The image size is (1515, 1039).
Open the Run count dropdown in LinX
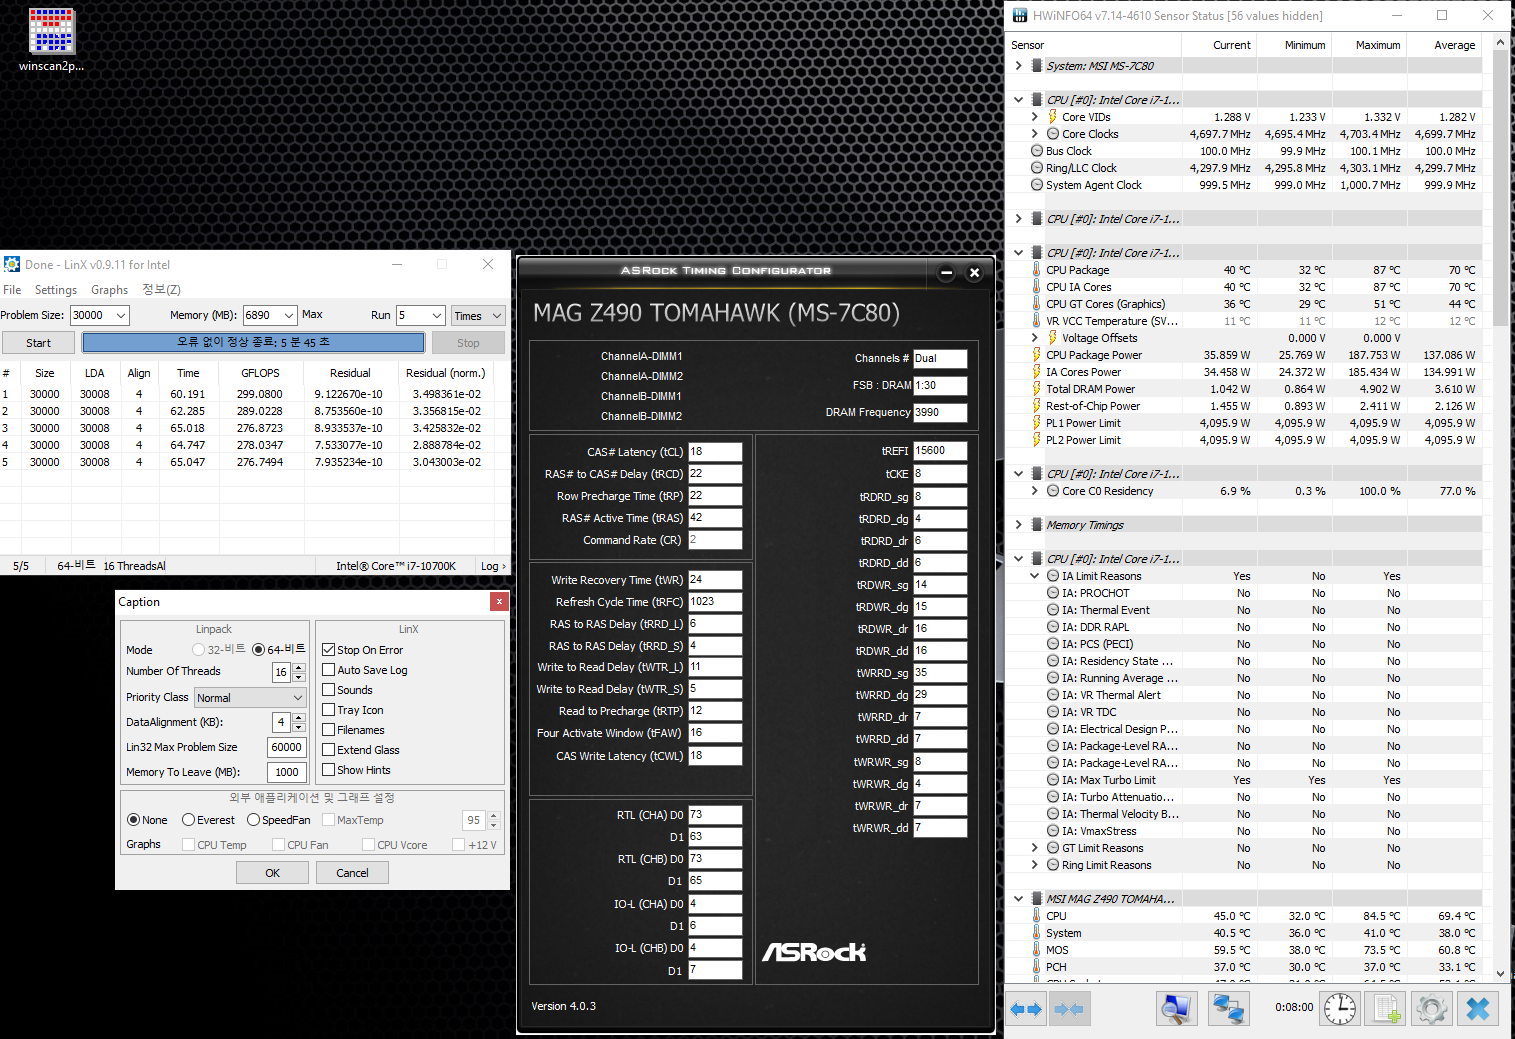437,315
